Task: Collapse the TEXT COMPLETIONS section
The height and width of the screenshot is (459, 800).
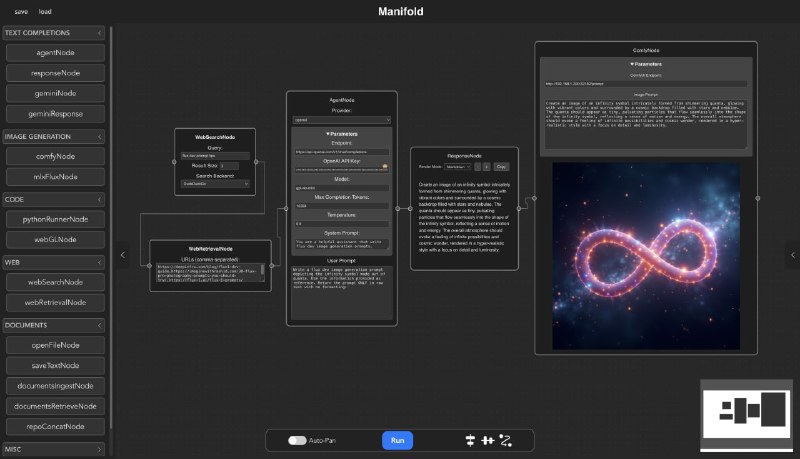Action: tap(99, 33)
